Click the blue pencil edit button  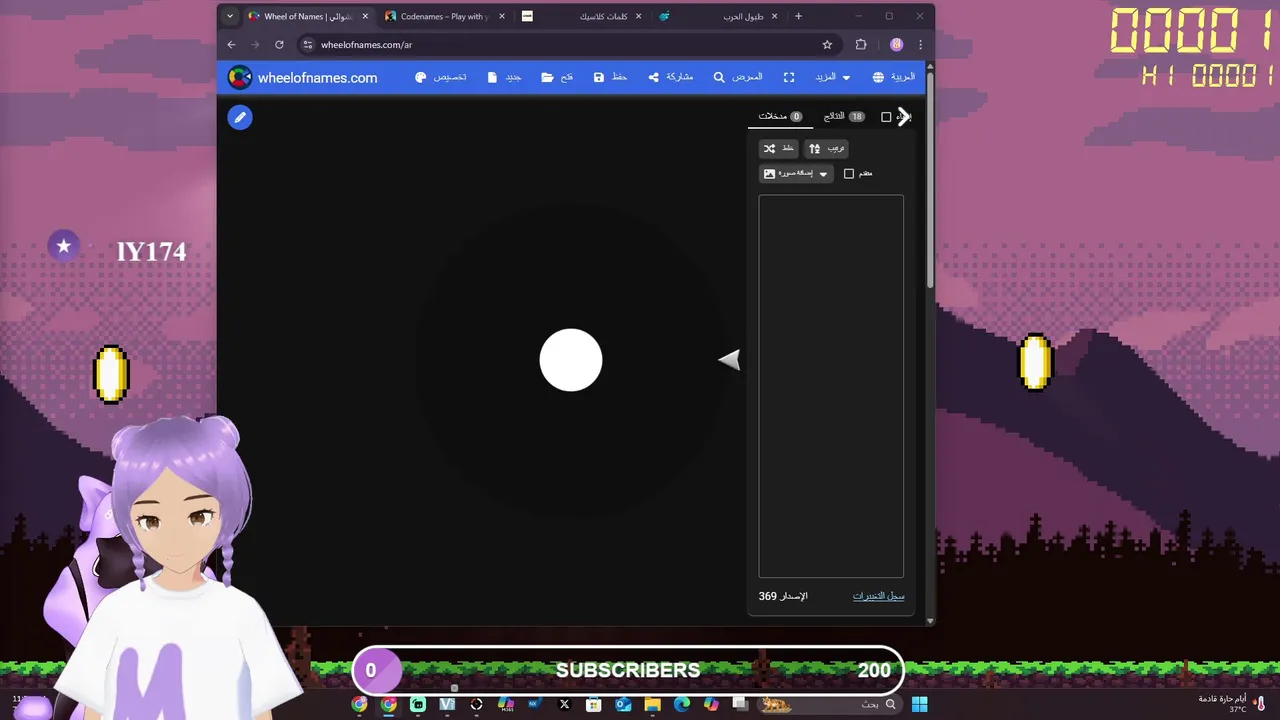pyautogui.click(x=240, y=117)
